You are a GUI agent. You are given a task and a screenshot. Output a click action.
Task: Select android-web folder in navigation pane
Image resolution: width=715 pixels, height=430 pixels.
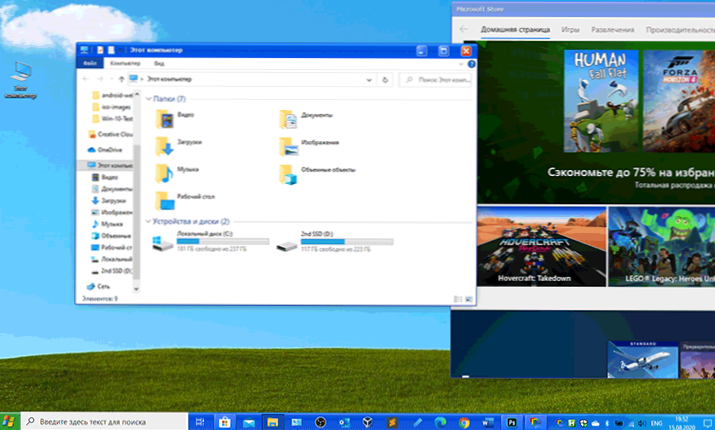coord(113,95)
